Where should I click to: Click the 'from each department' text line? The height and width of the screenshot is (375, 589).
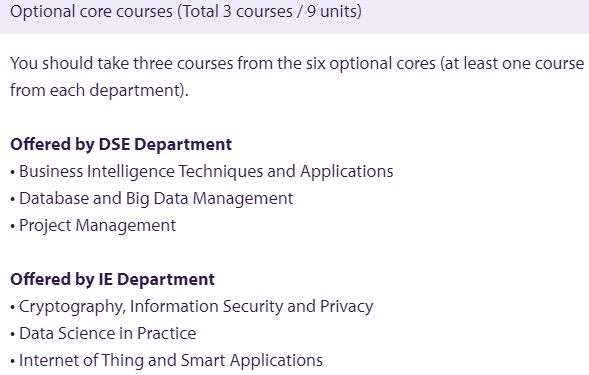(99, 91)
